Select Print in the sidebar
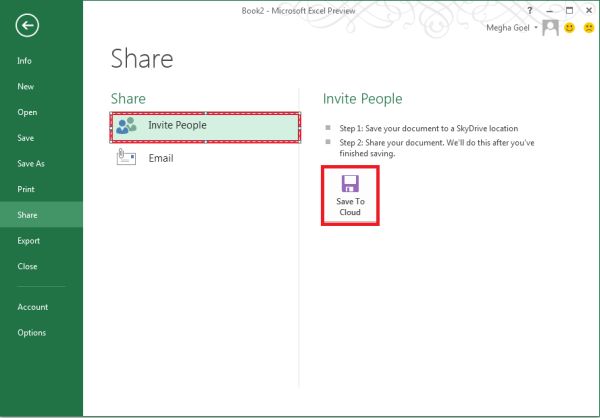 point(26,189)
